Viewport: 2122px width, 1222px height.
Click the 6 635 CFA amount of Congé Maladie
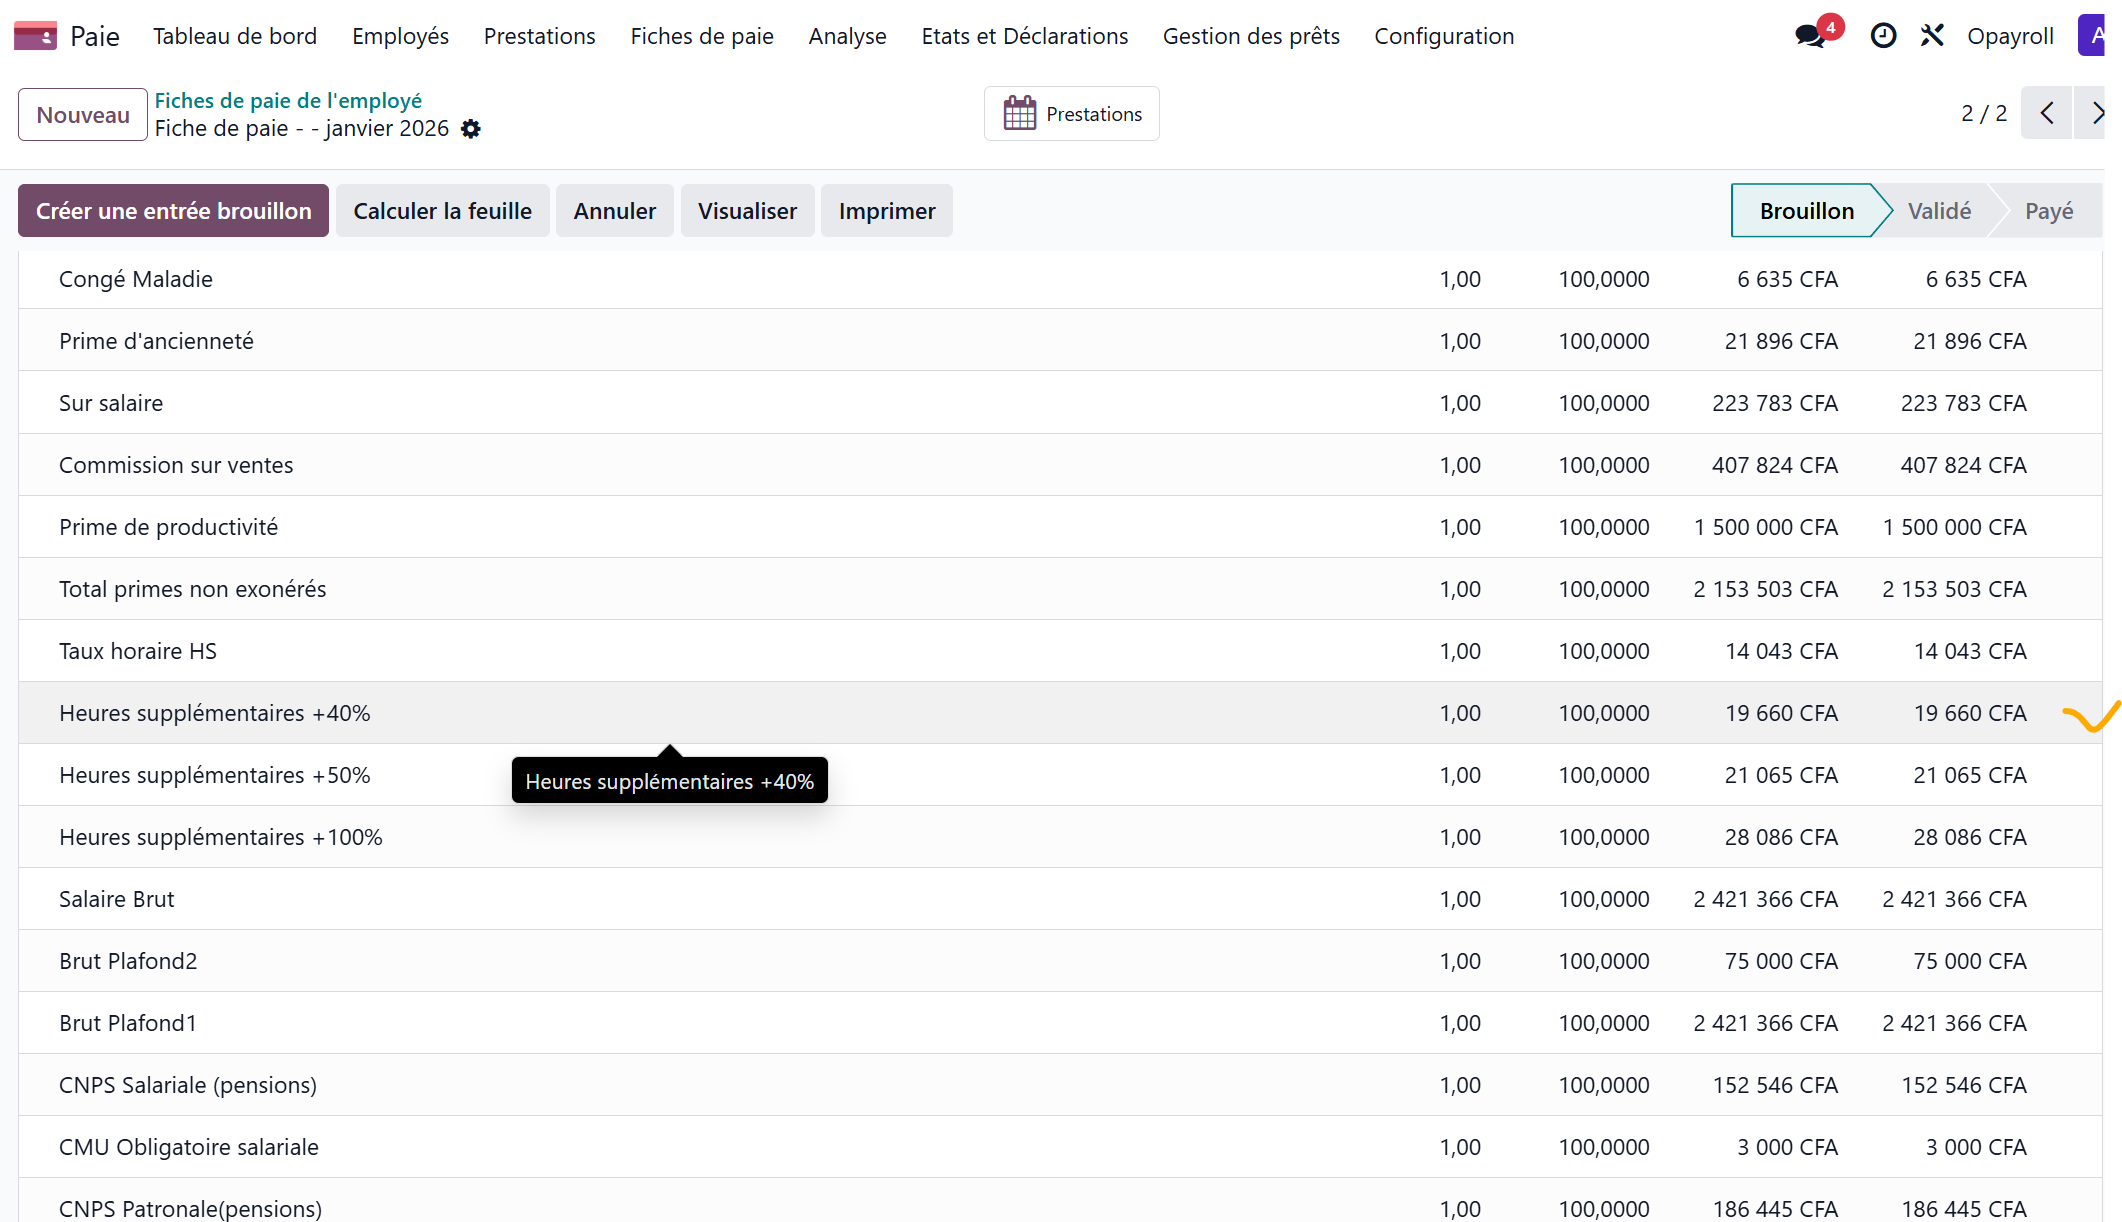click(1787, 279)
